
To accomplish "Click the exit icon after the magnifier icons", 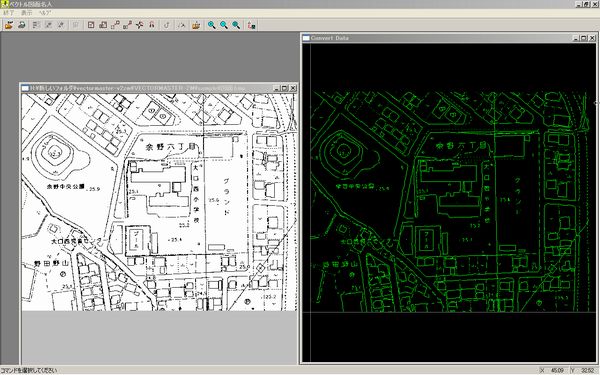I will (251, 25).
